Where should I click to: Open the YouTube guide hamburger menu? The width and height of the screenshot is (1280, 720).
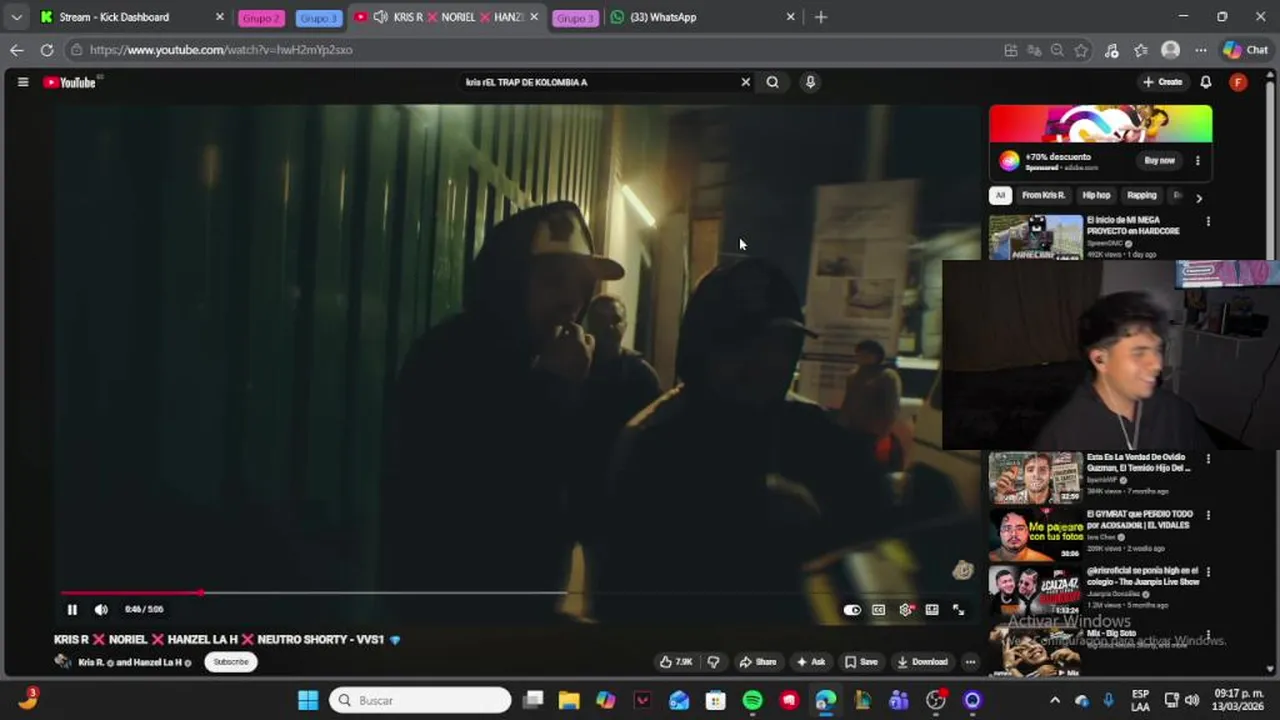coord(23,82)
